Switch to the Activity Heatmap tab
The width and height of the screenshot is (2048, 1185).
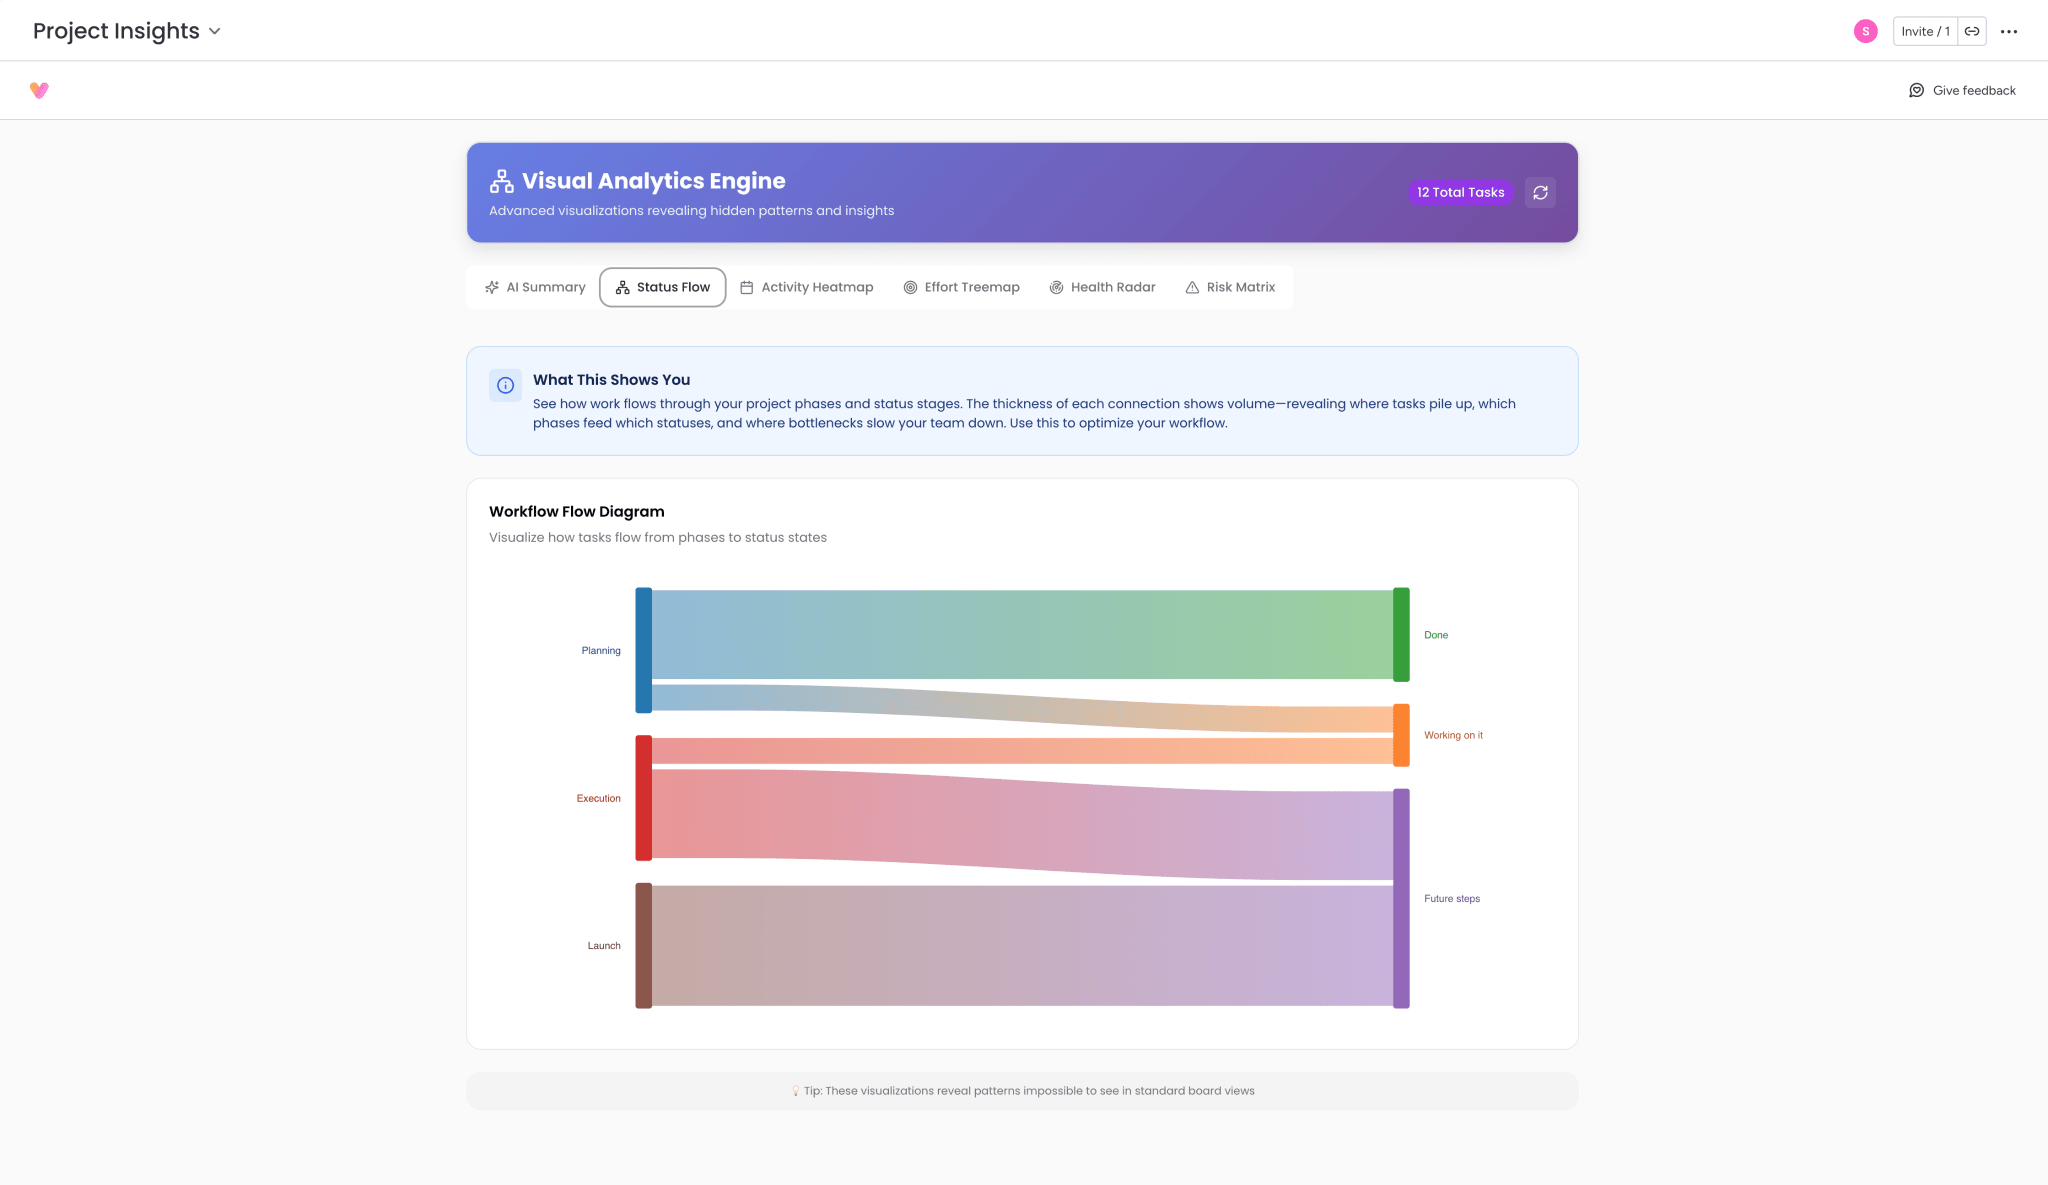click(x=807, y=287)
